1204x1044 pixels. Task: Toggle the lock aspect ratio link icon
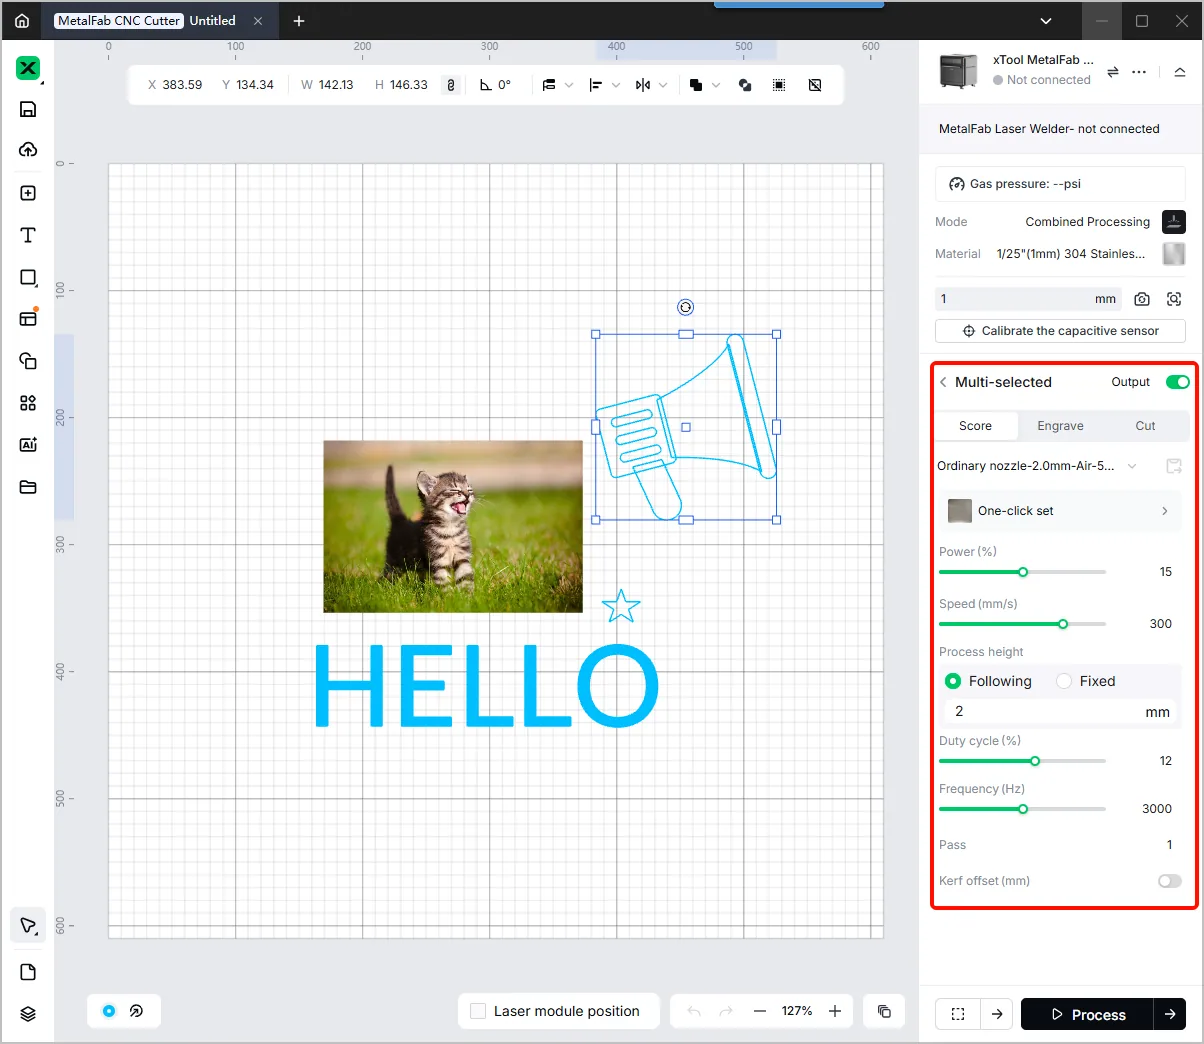(x=451, y=85)
